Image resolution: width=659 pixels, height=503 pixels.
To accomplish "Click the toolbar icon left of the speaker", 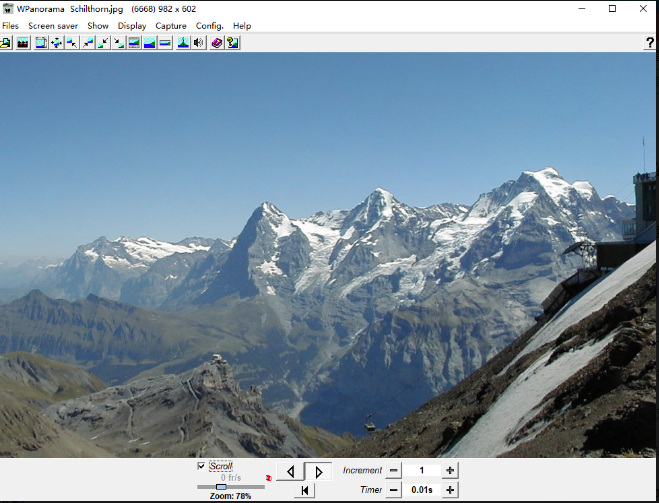I will [x=183, y=43].
